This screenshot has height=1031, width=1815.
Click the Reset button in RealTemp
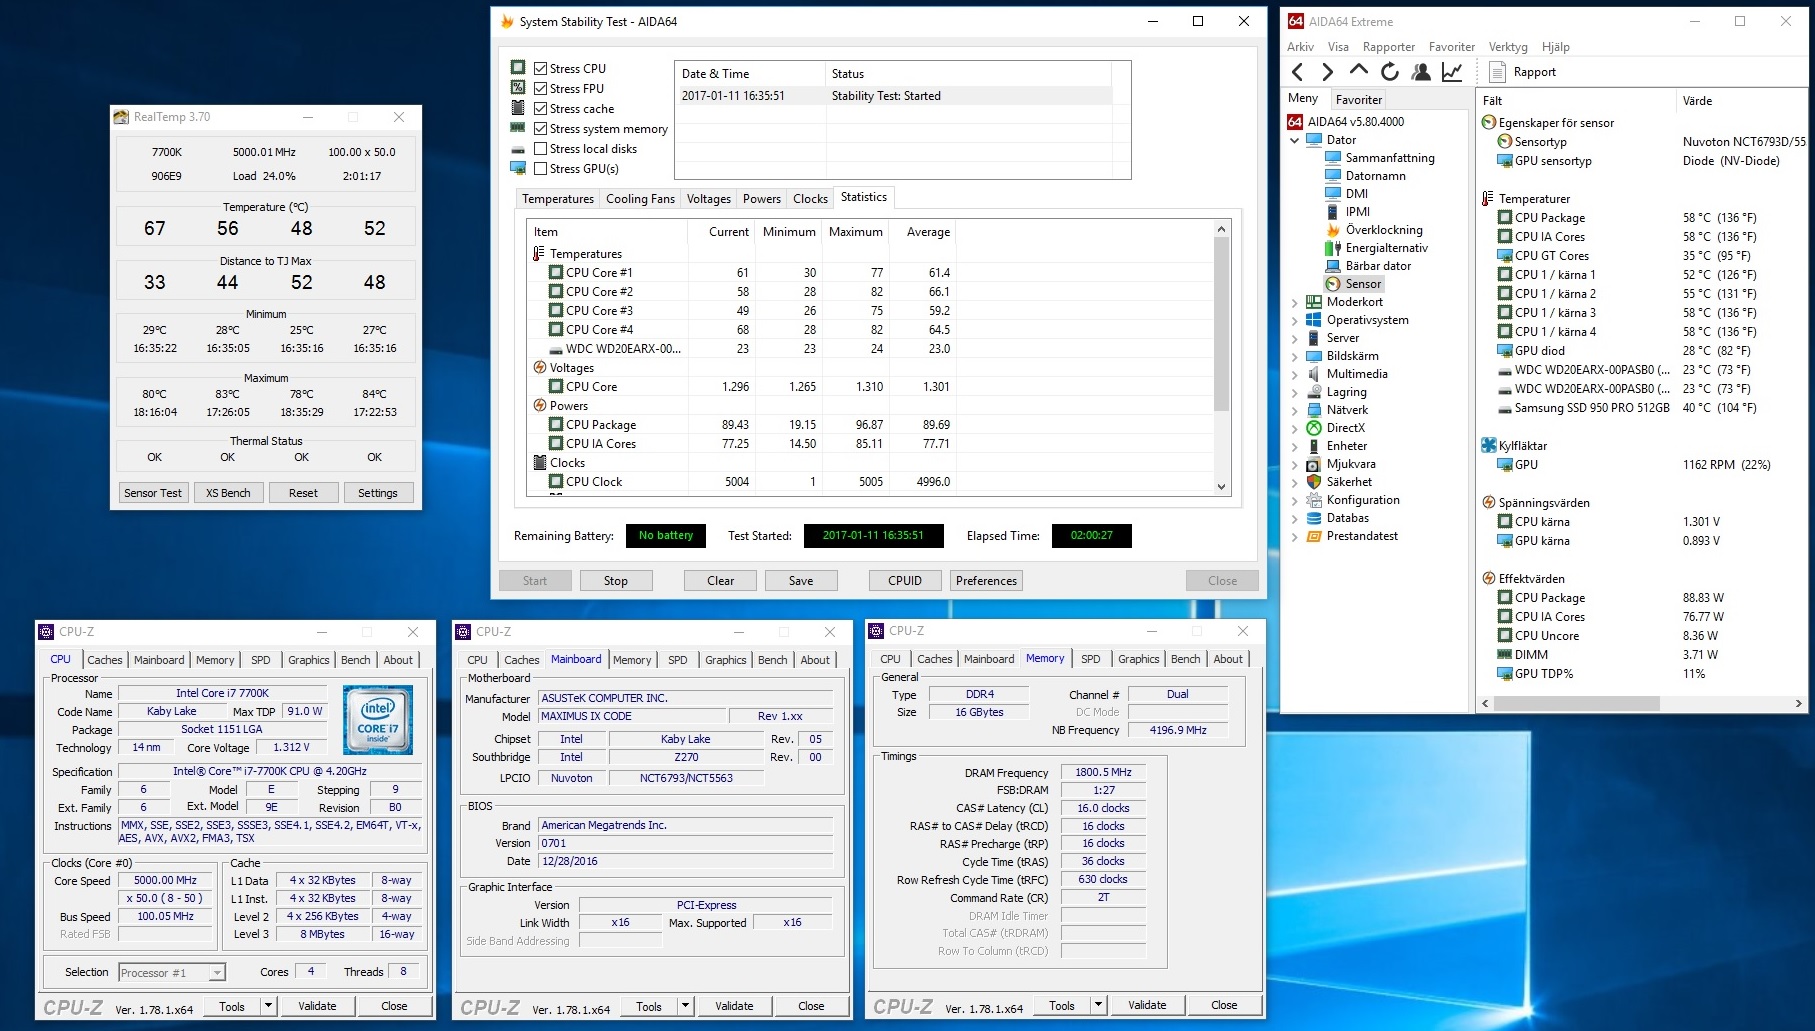pos(303,493)
